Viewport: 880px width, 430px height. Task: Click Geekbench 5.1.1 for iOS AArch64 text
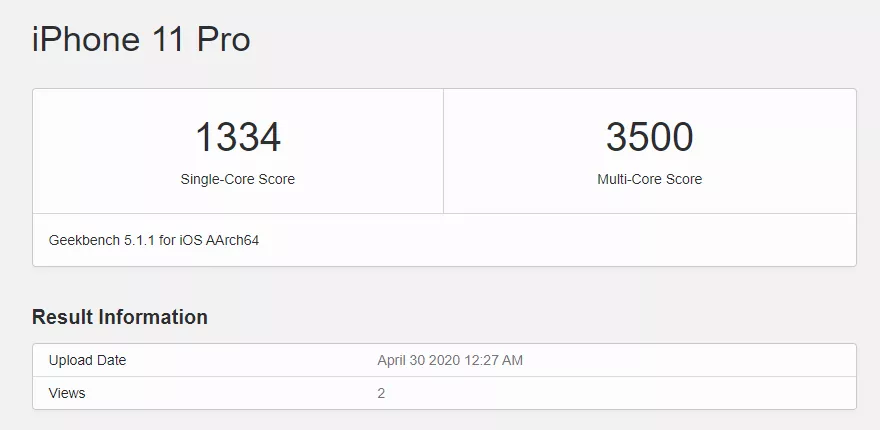154,240
